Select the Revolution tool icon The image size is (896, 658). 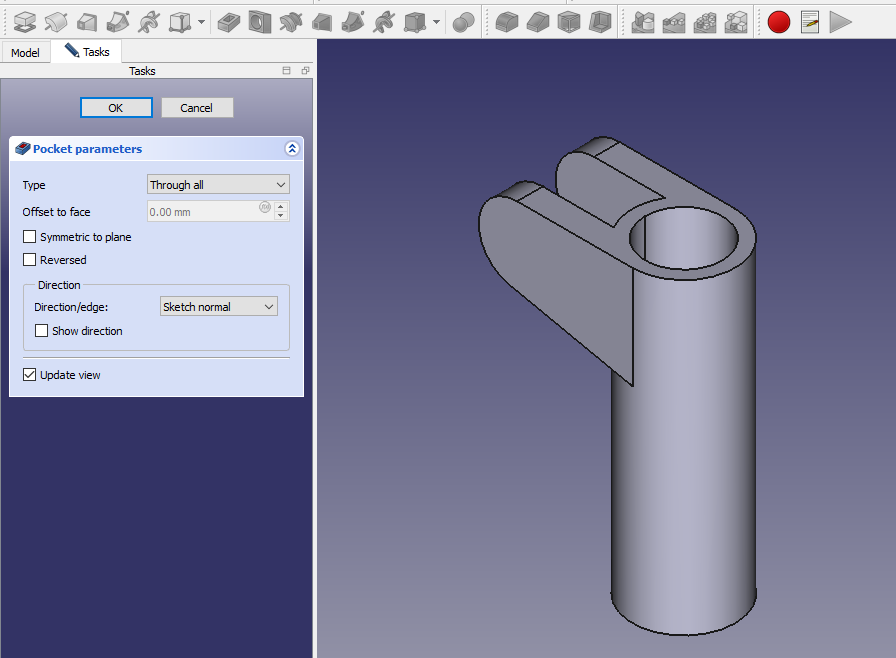point(56,21)
